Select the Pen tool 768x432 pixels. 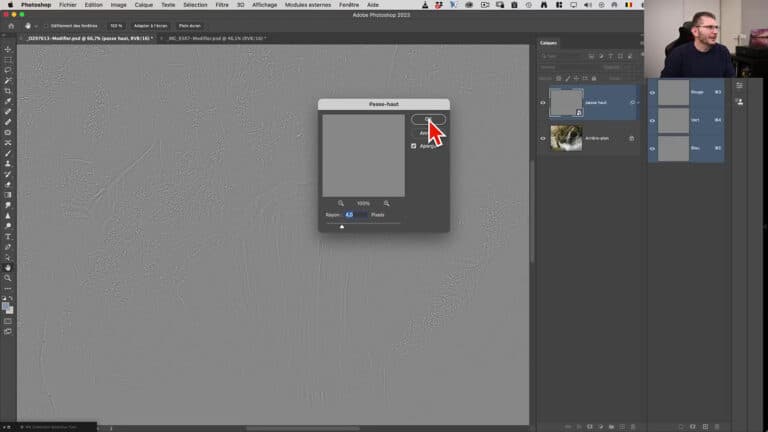pyautogui.click(x=8, y=247)
